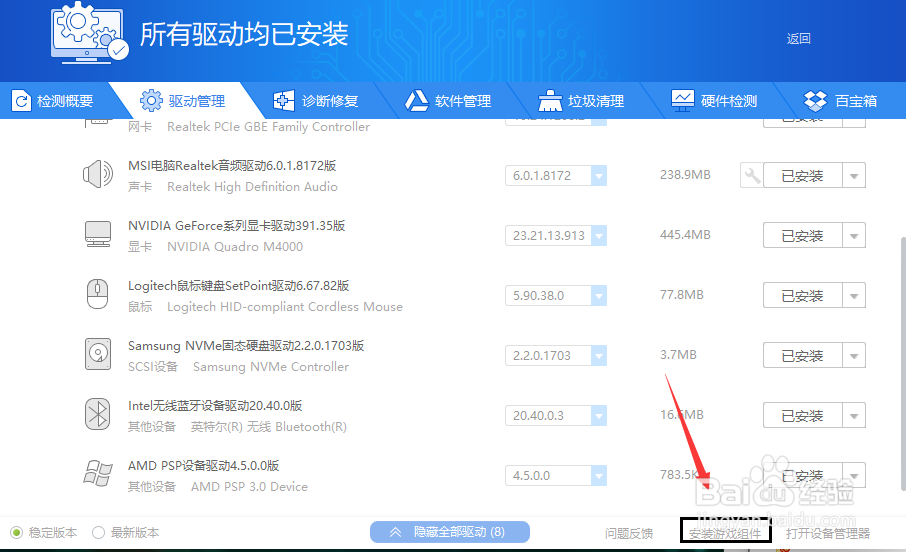Click the Samsung NVMe disk icon
The width and height of the screenshot is (906, 552).
tap(98, 354)
